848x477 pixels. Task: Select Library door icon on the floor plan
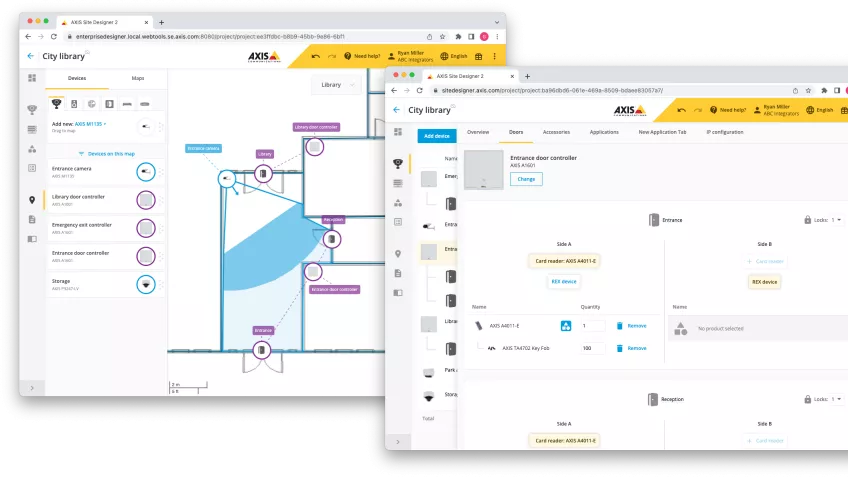pos(263,174)
